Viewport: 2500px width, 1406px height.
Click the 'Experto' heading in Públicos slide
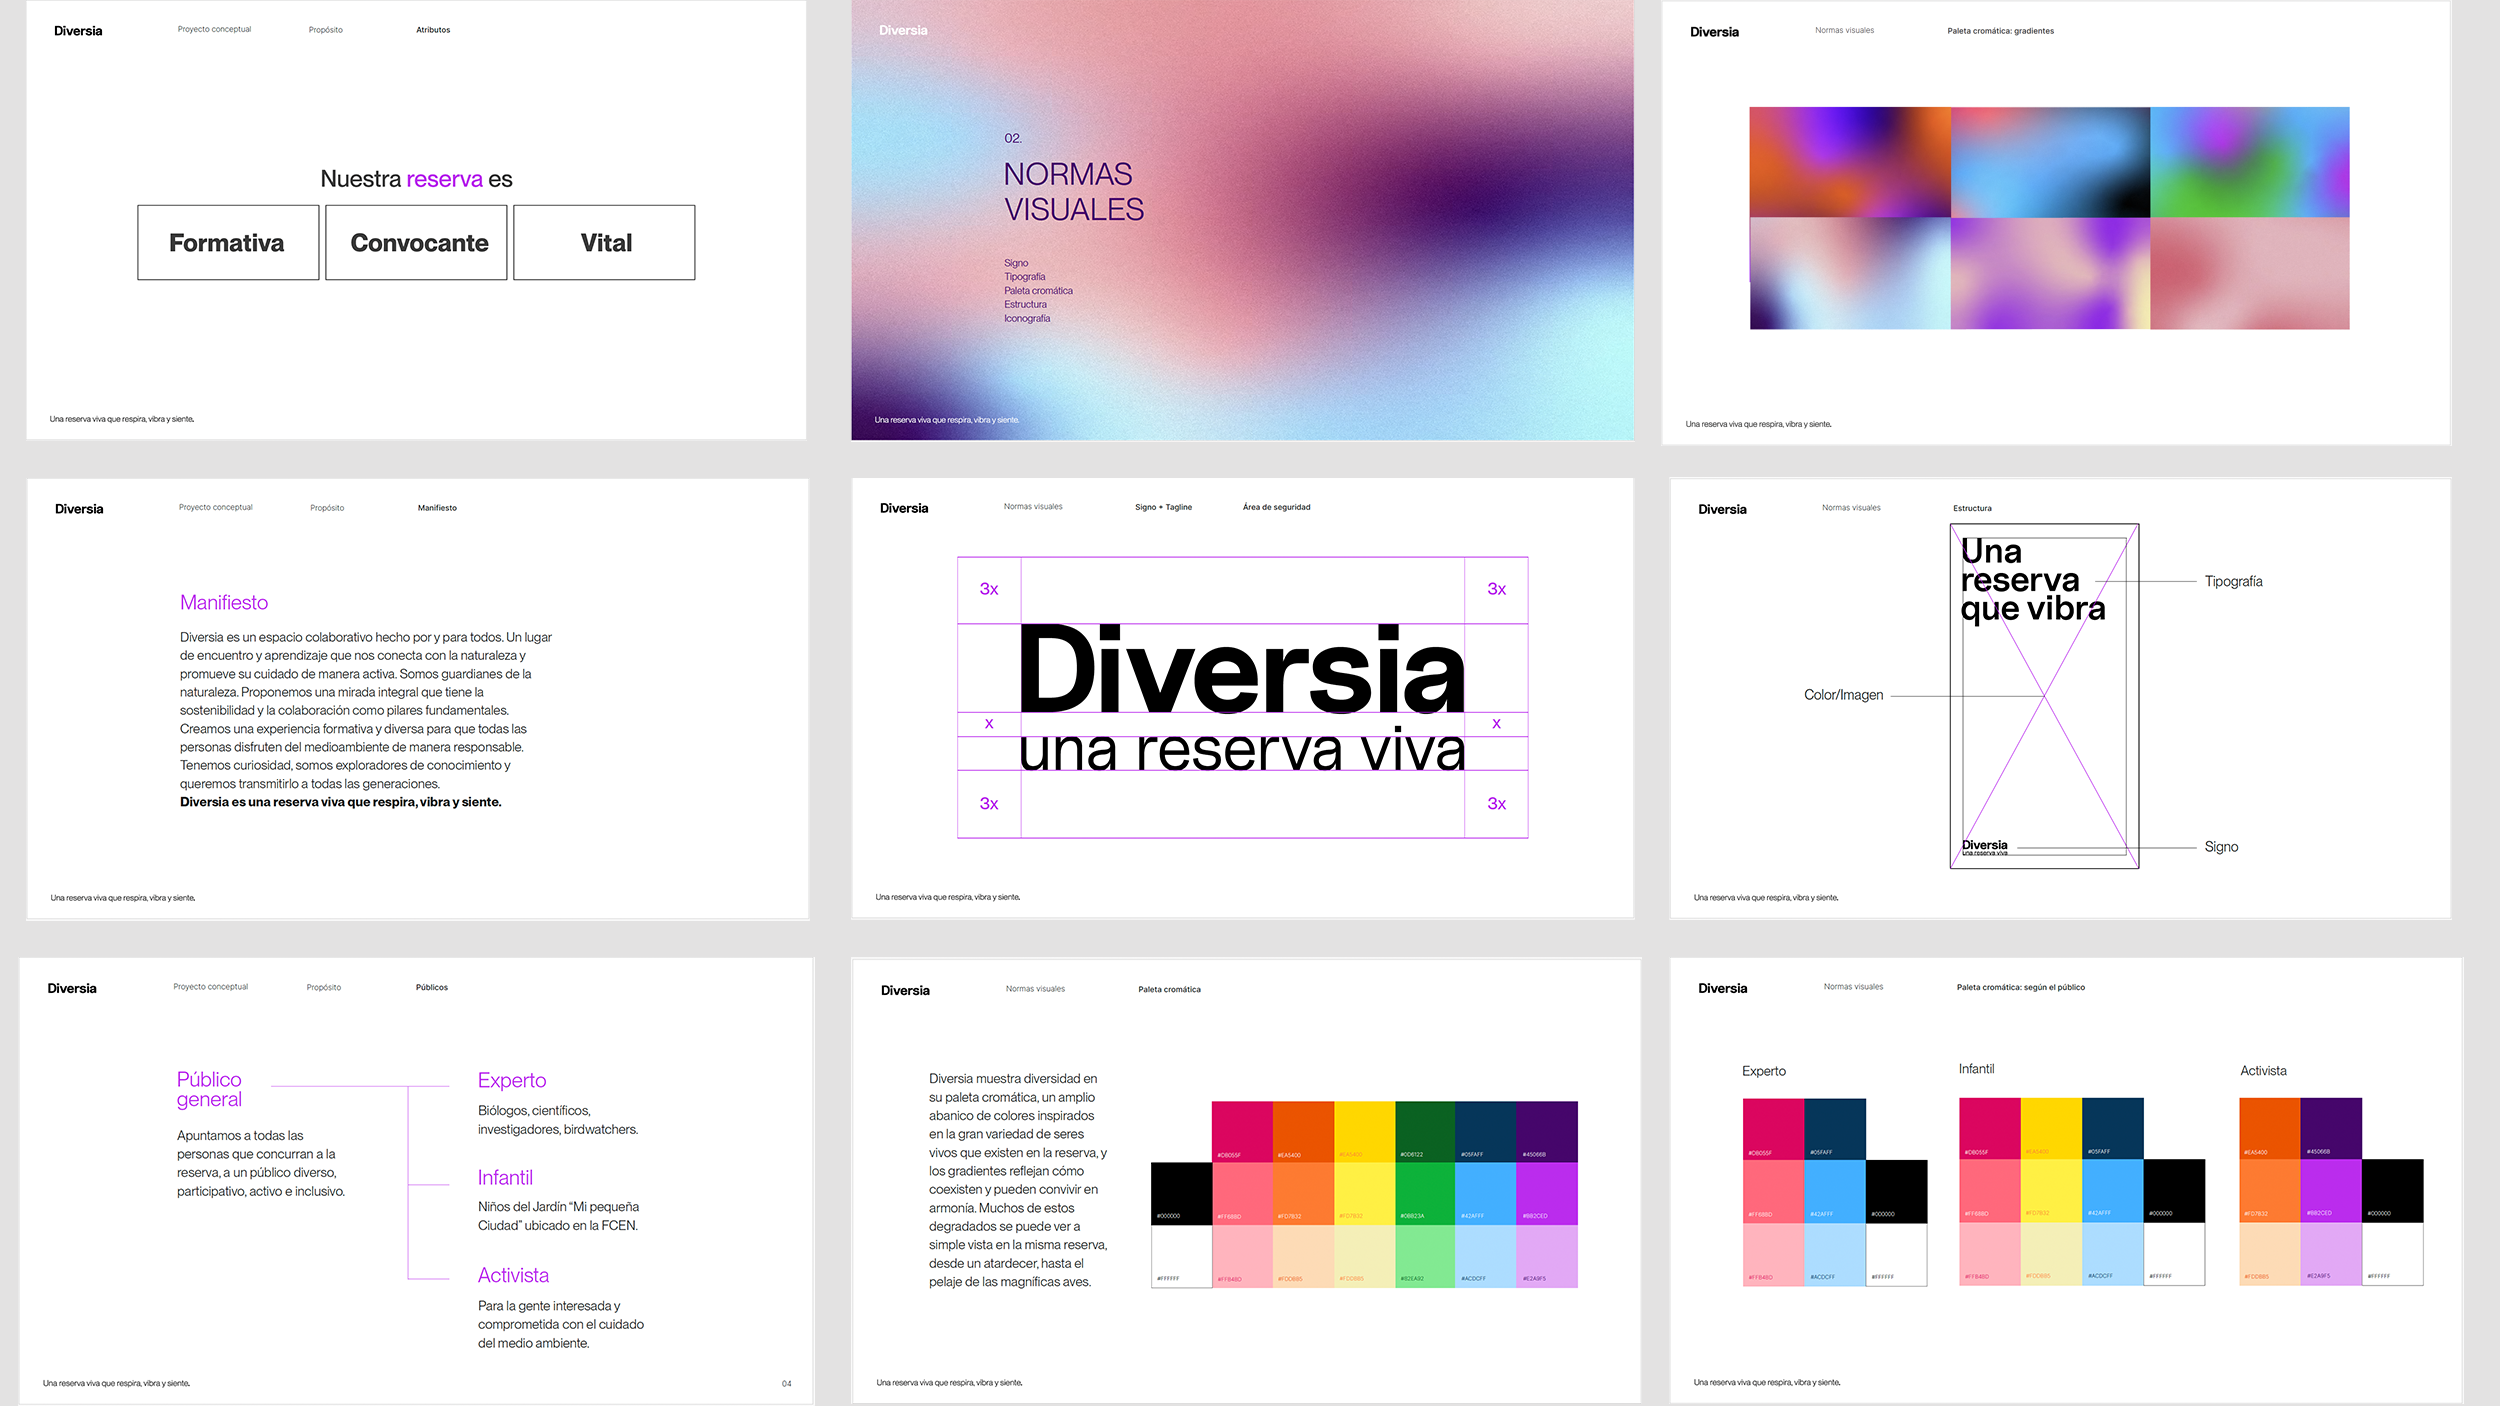(x=512, y=1080)
